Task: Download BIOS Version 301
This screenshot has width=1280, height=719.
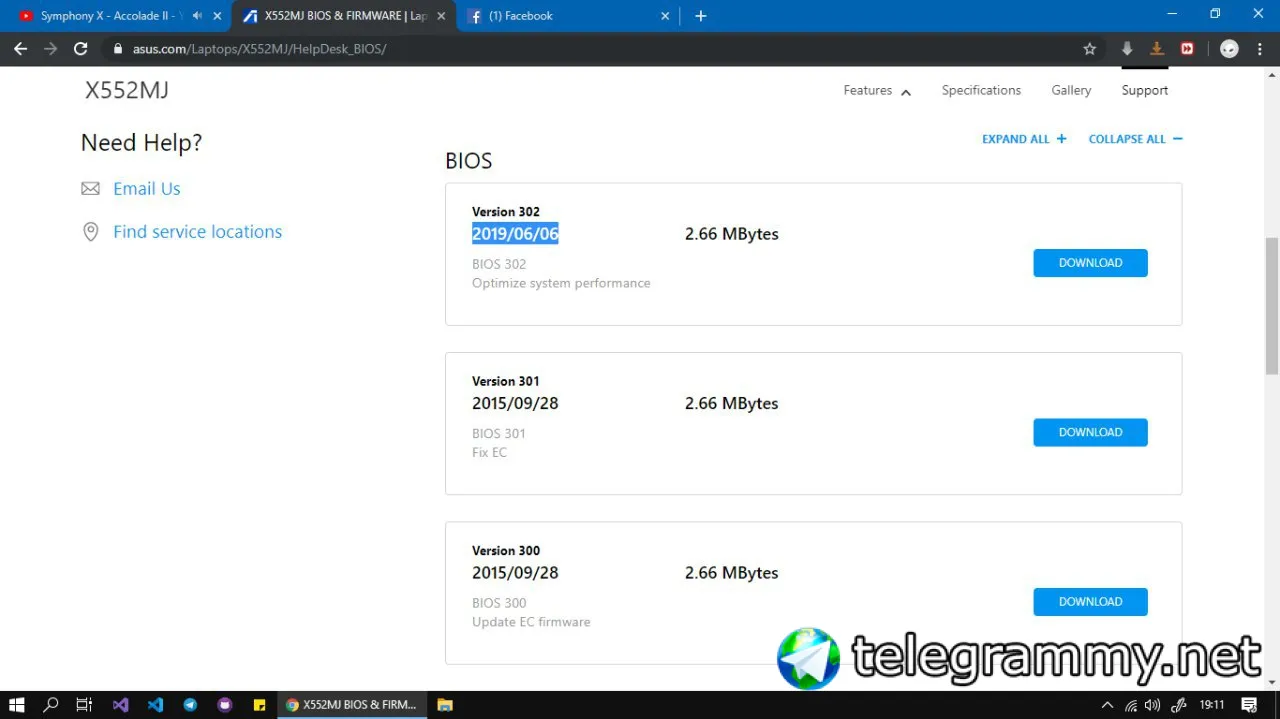Action: click(1090, 432)
